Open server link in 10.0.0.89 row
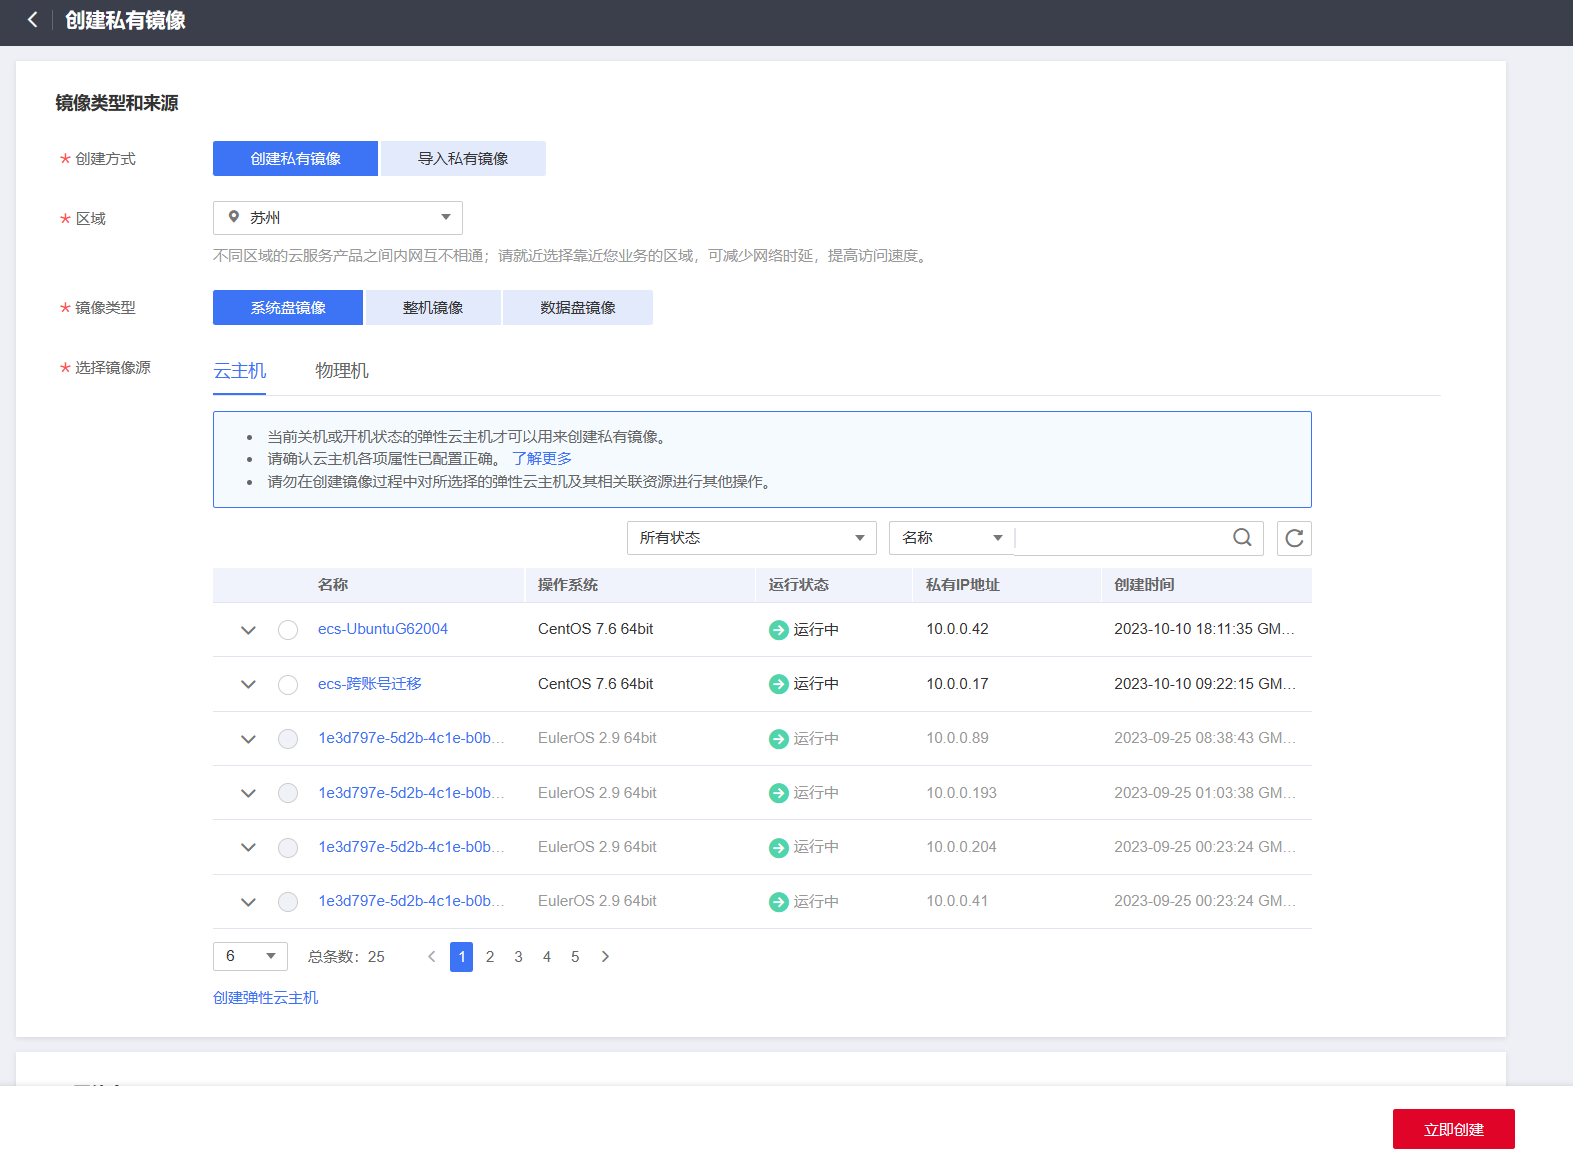This screenshot has height=1171, width=1573. [411, 738]
